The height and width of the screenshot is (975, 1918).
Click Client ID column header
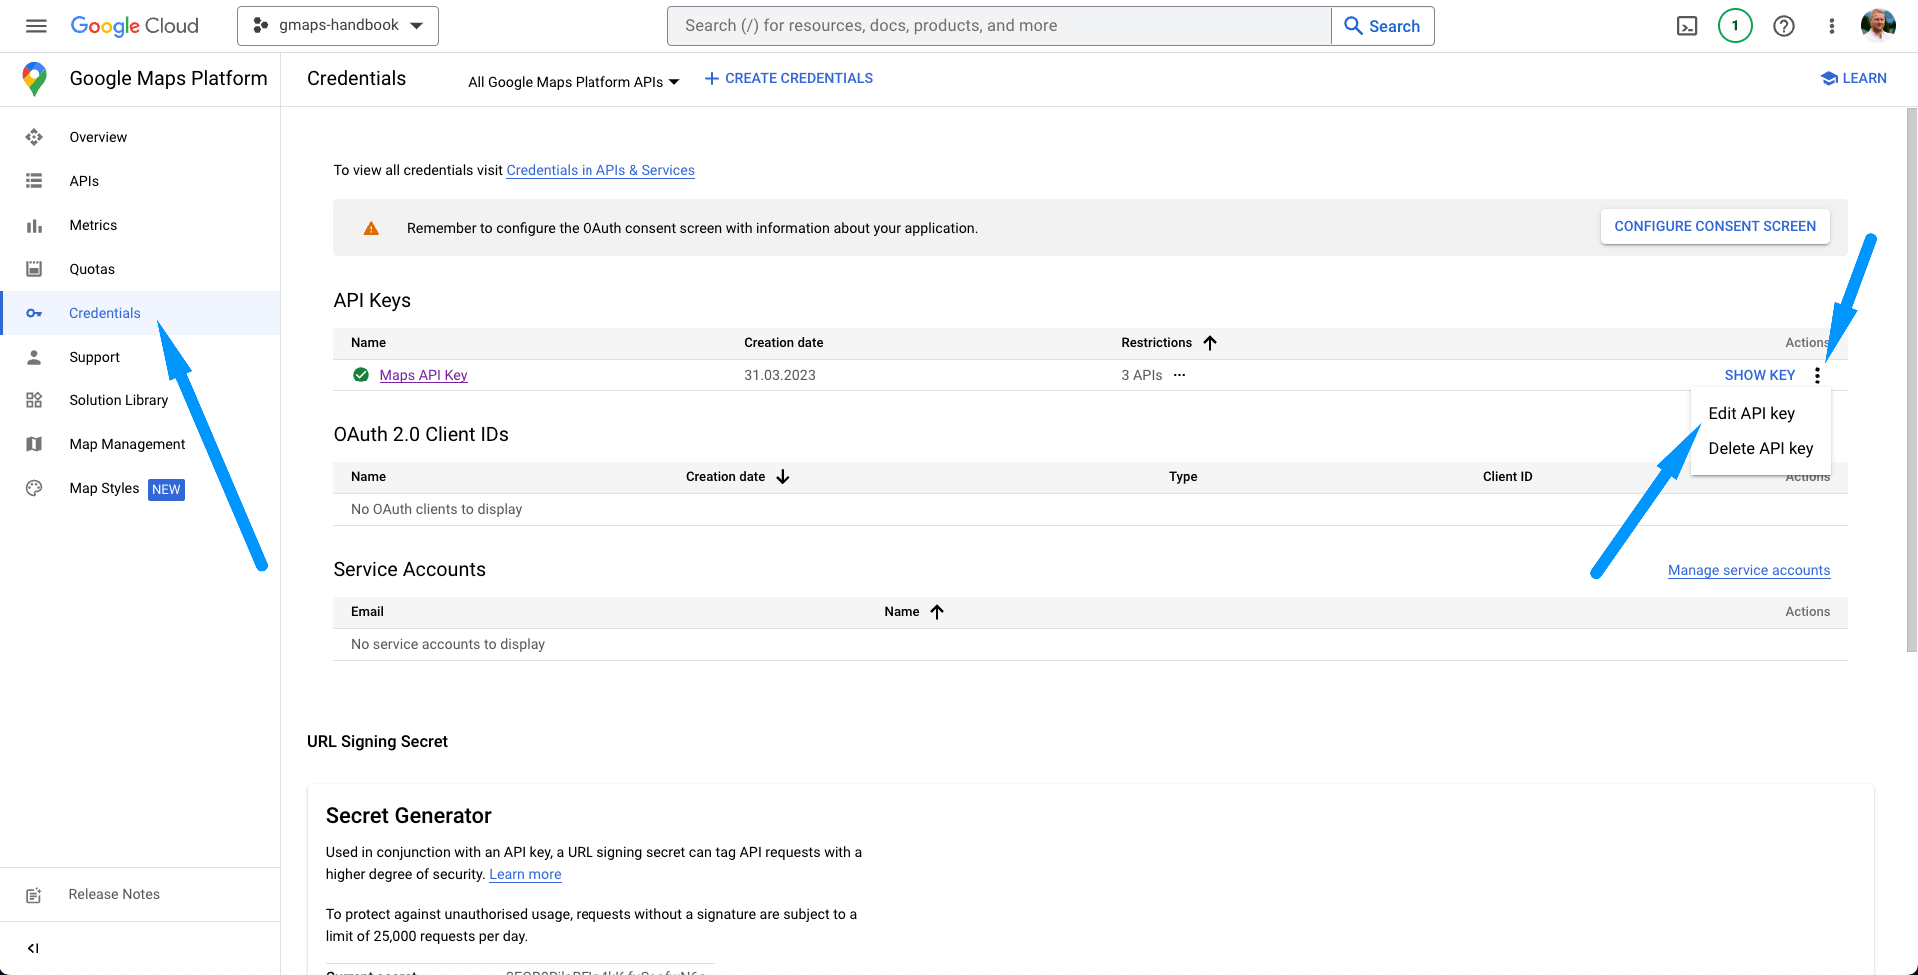[1507, 477]
